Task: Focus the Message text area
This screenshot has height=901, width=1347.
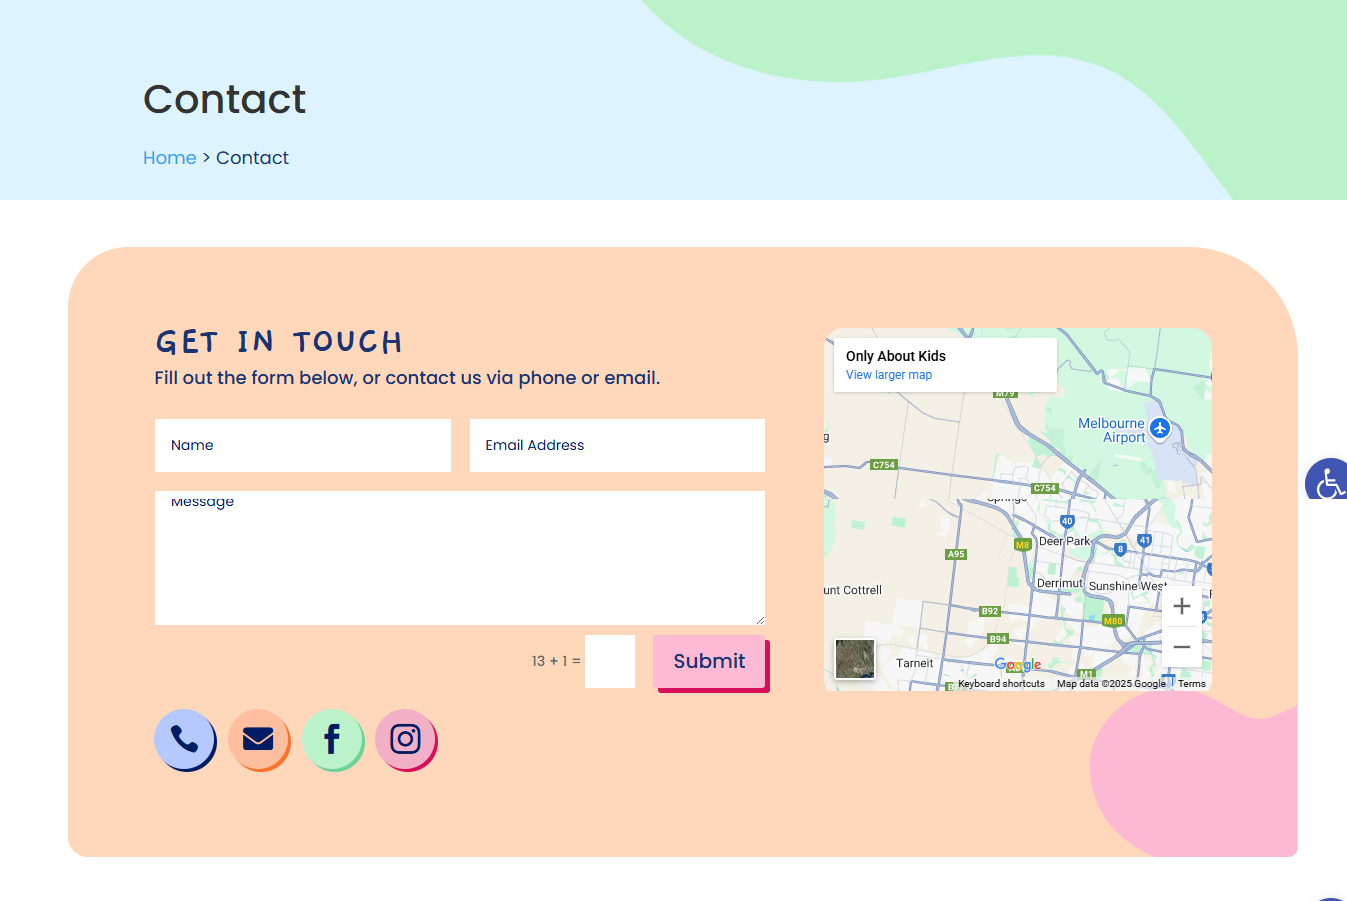Action: (460, 558)
